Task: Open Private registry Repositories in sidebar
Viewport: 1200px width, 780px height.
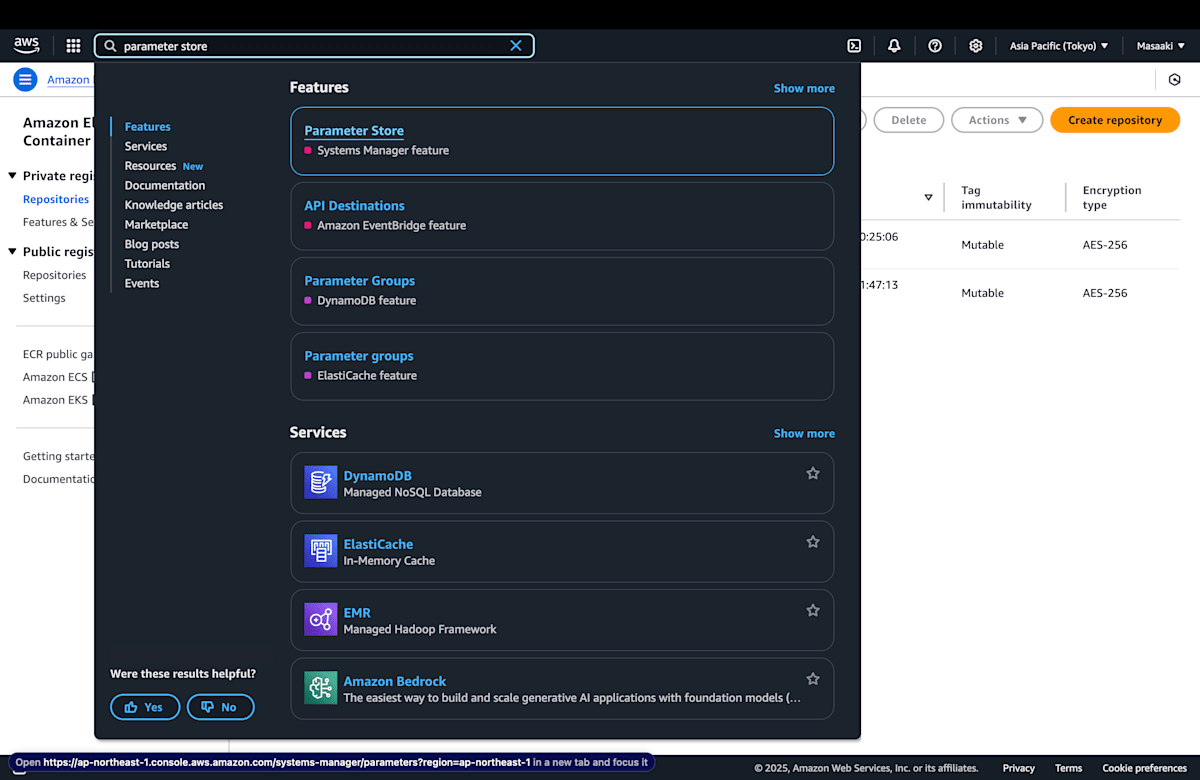Action: click(56, 199)
